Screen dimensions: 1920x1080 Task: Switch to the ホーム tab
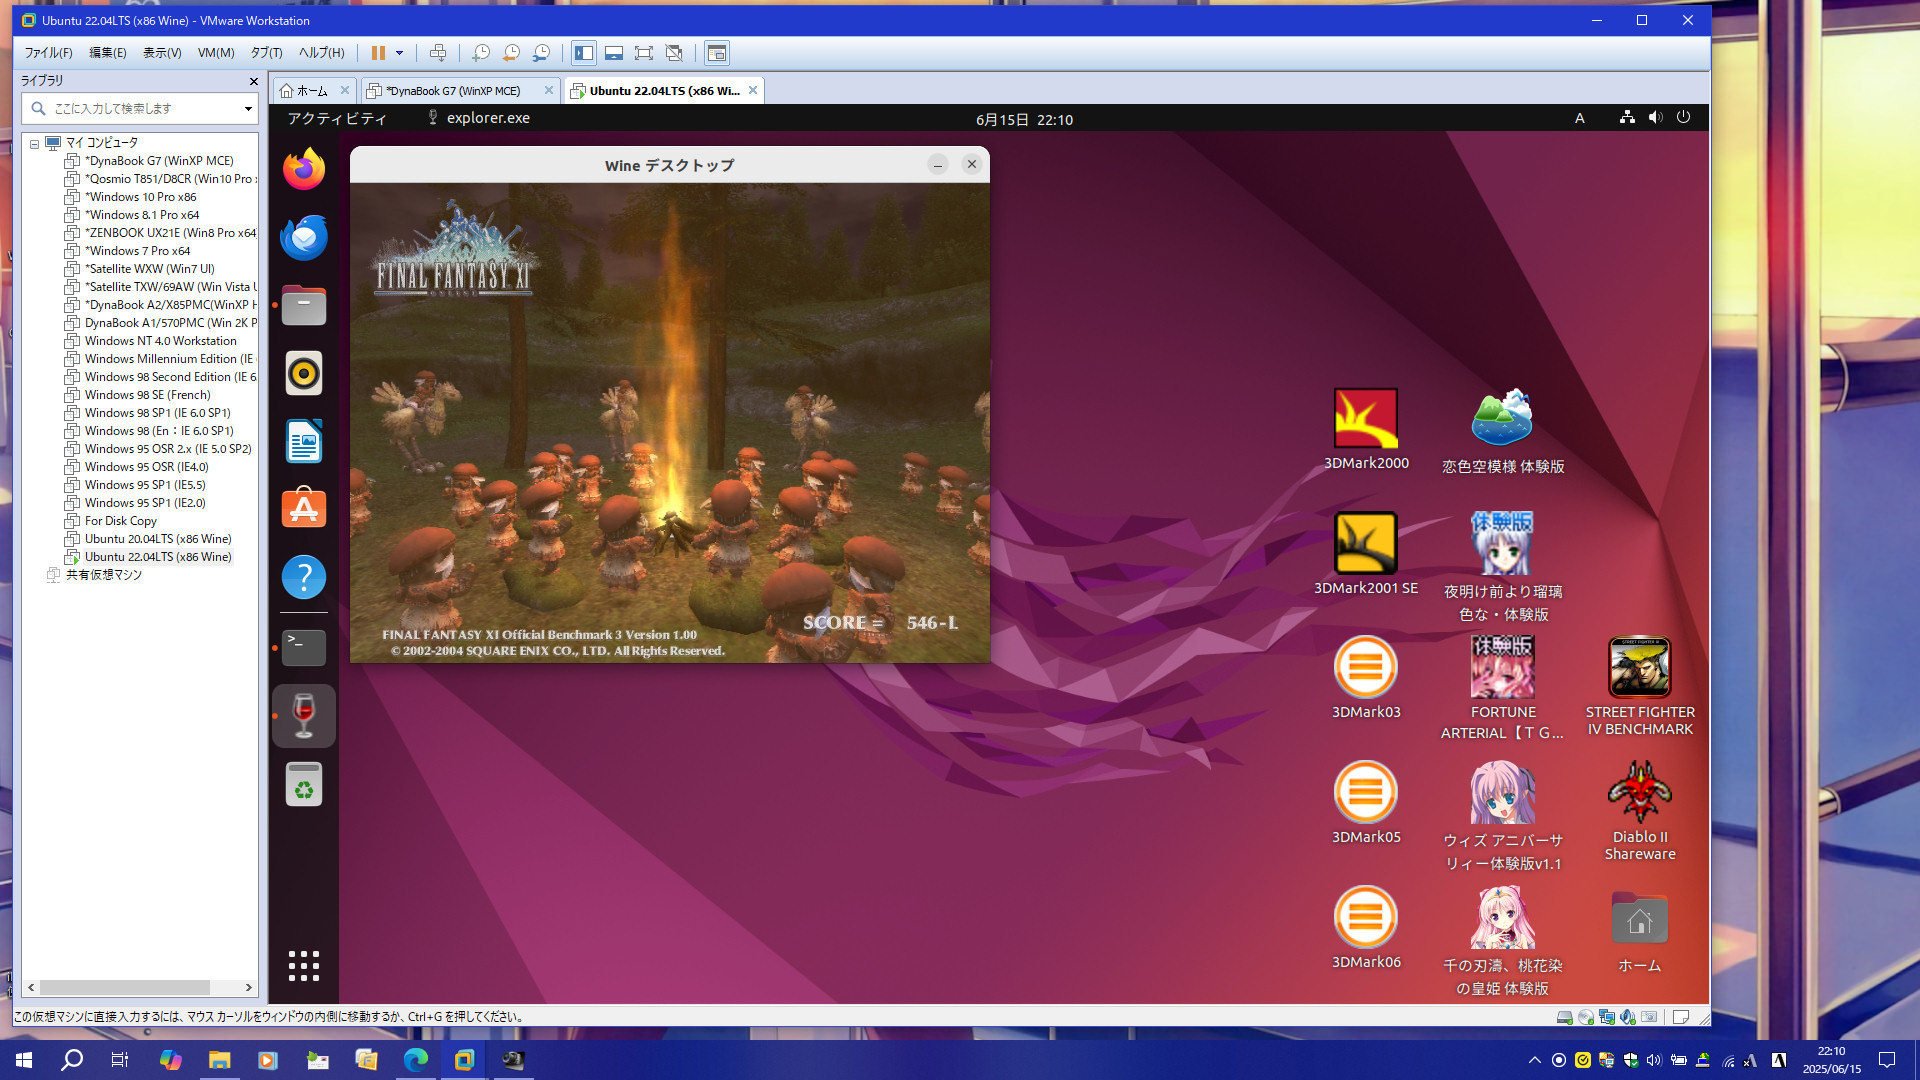coord(312,90)
